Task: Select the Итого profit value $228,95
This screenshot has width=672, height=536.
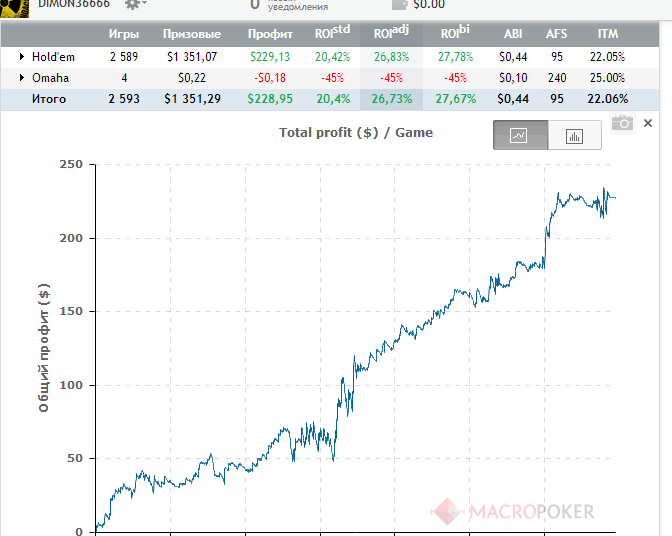Action: 270,99
